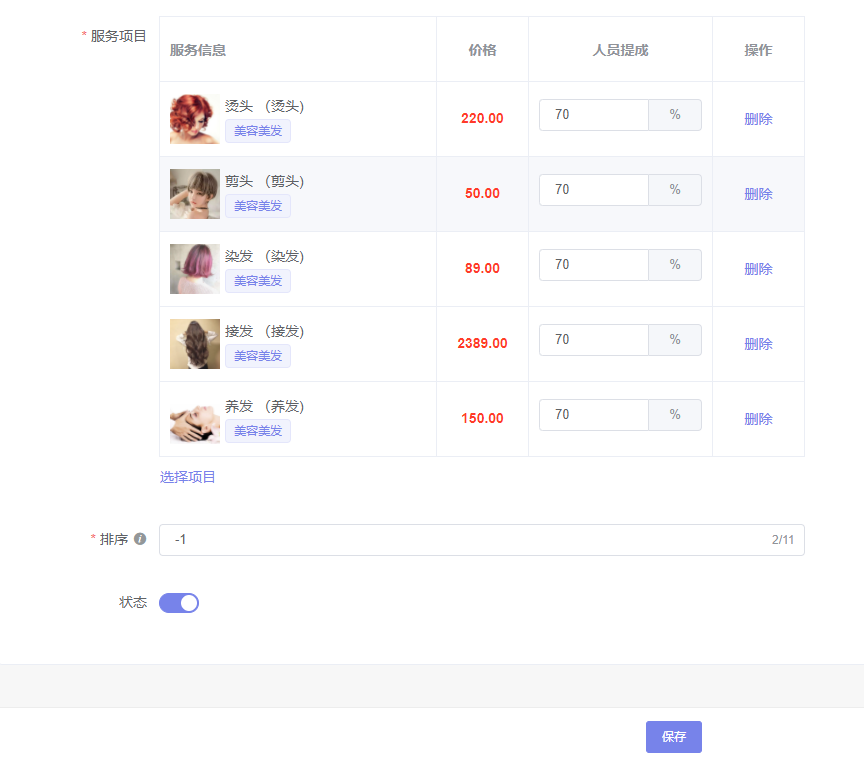864x764 pixels.
Task: Click the price 2389.00
Action: click(x=482, y=343)
